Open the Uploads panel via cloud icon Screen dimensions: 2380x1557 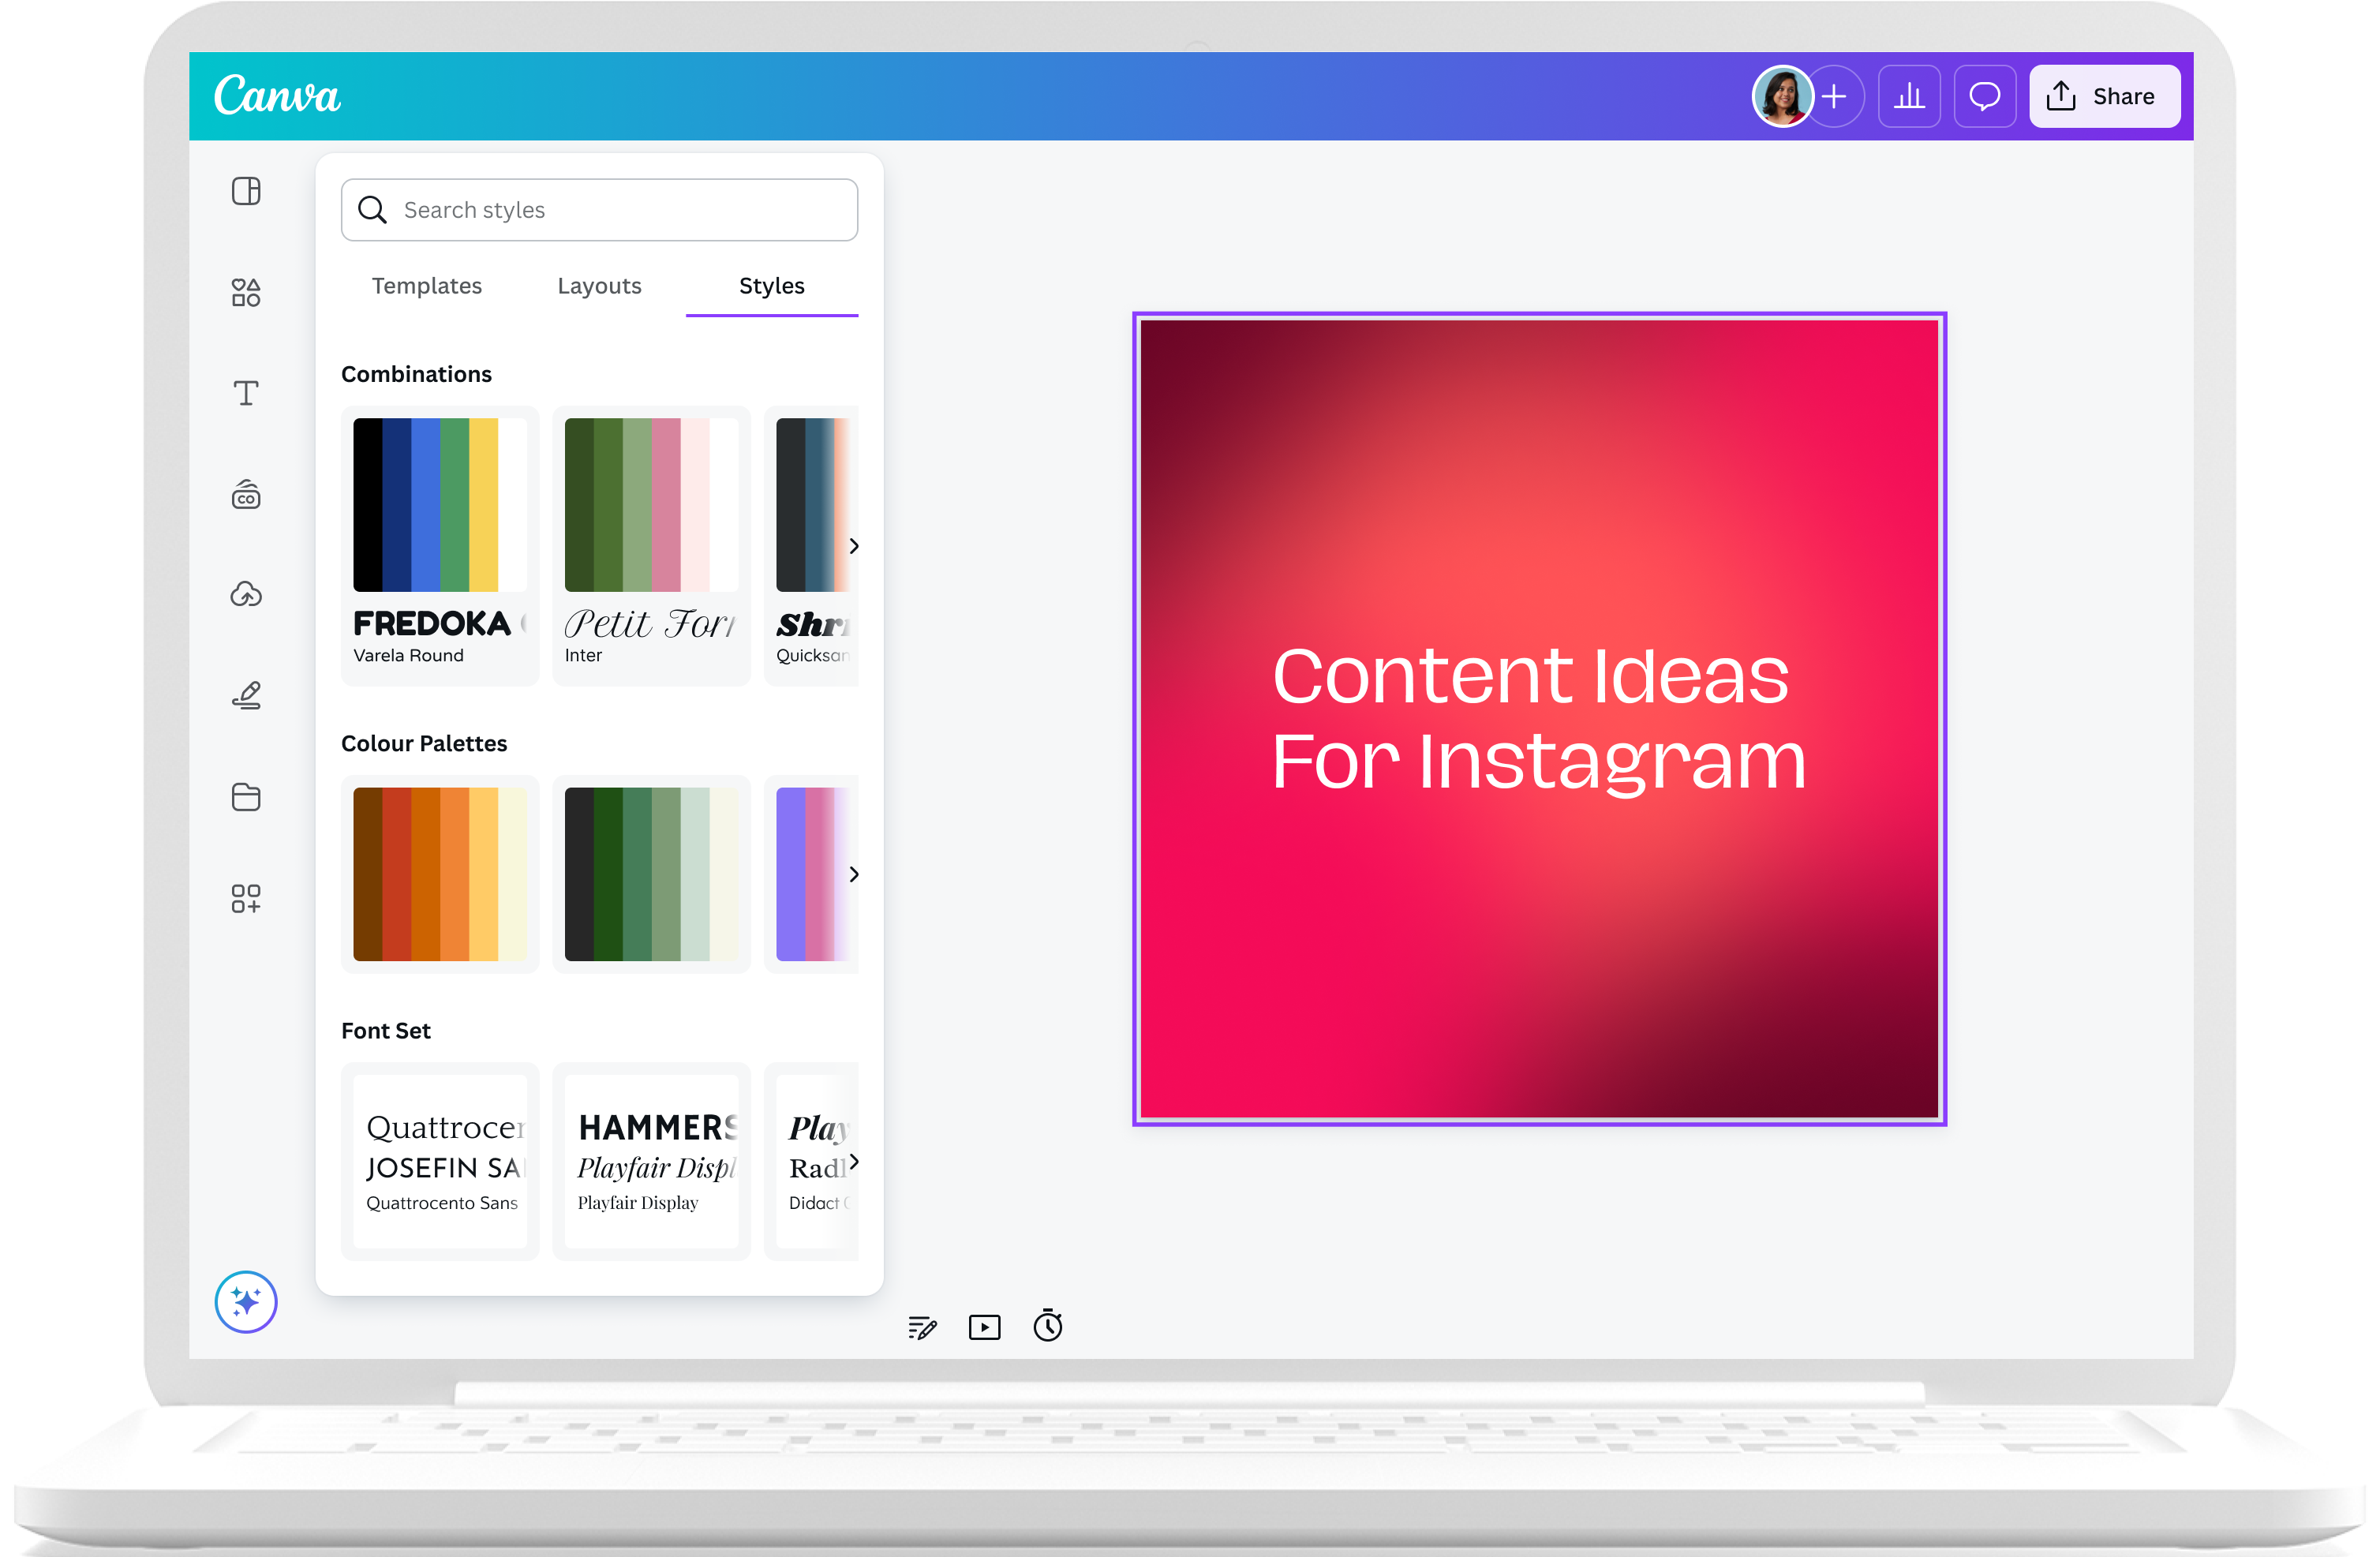(x=245, y=594)
